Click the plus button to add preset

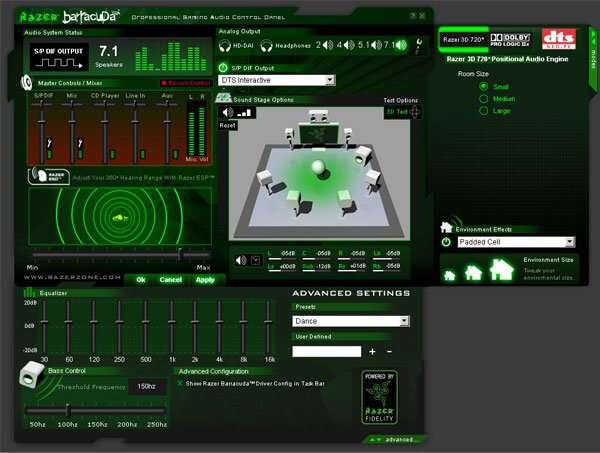coord(372,351)
